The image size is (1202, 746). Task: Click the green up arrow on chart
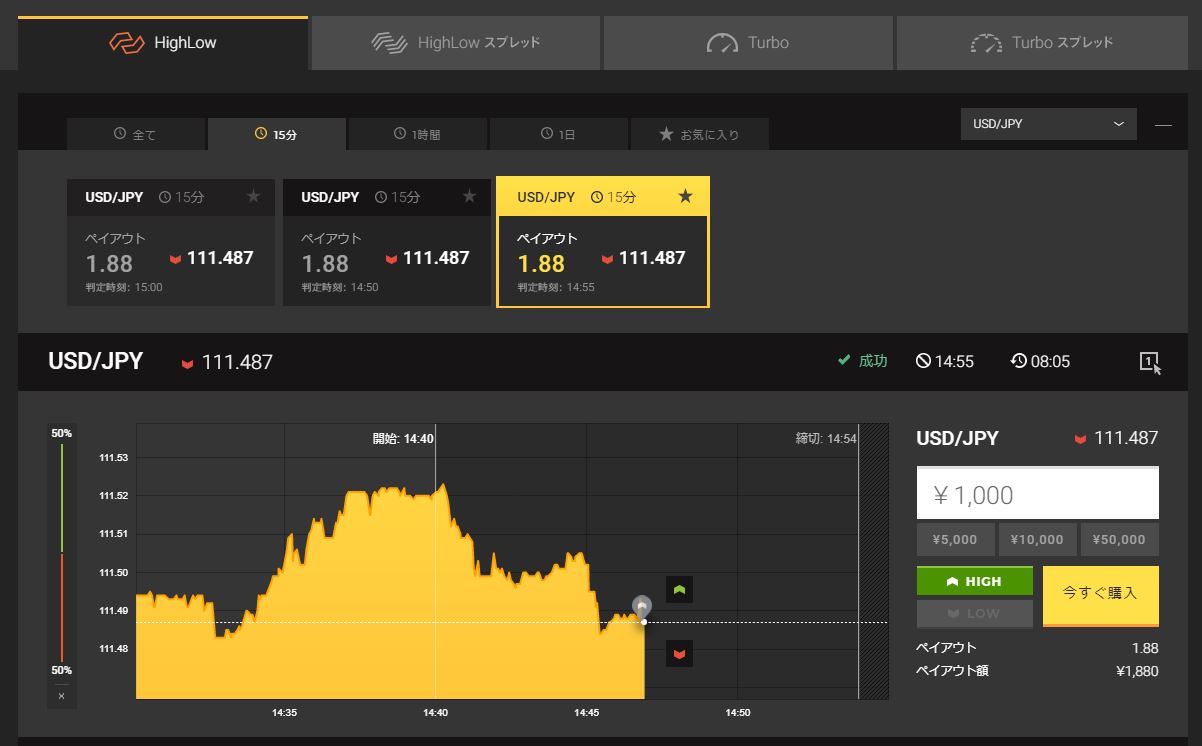click(680, 590)
